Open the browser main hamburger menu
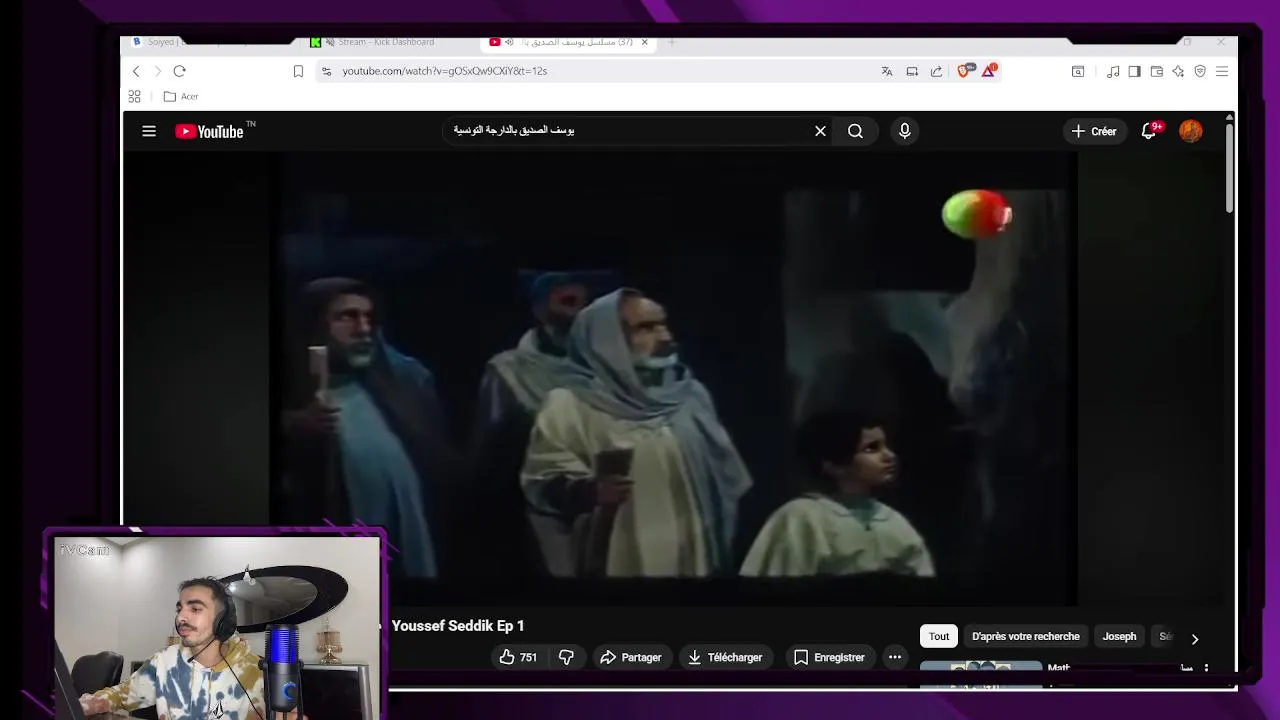This screenshot has width=1280, height=720. coord(1222,71)
